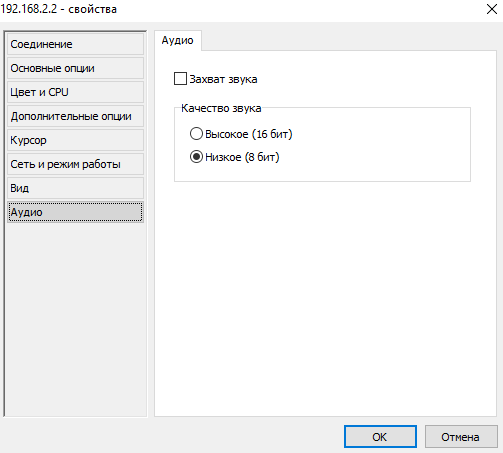Click the highlighted Аудио sidebar item

click(x=75, y=212)
